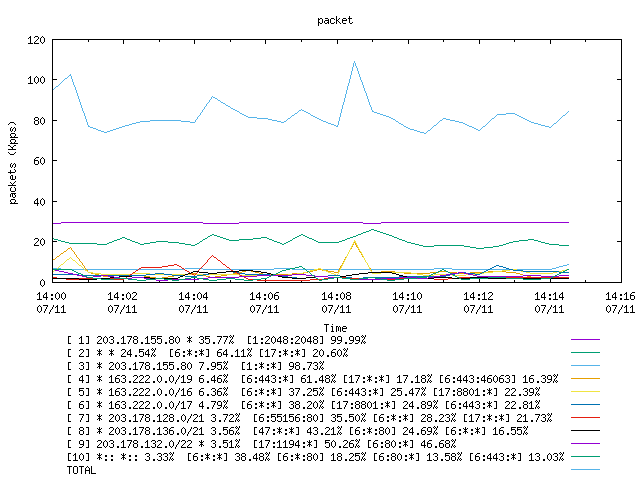The image size is (640, 480).
Task: Select the y-axis label "packets (Kpps)"
Action: point(13,163)
